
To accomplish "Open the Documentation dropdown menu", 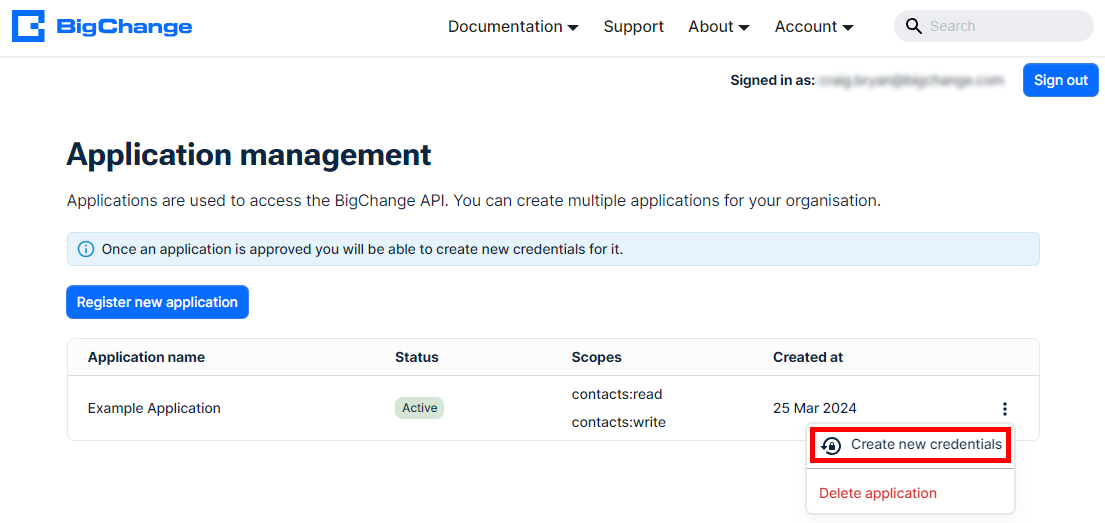I will [513, 27].
